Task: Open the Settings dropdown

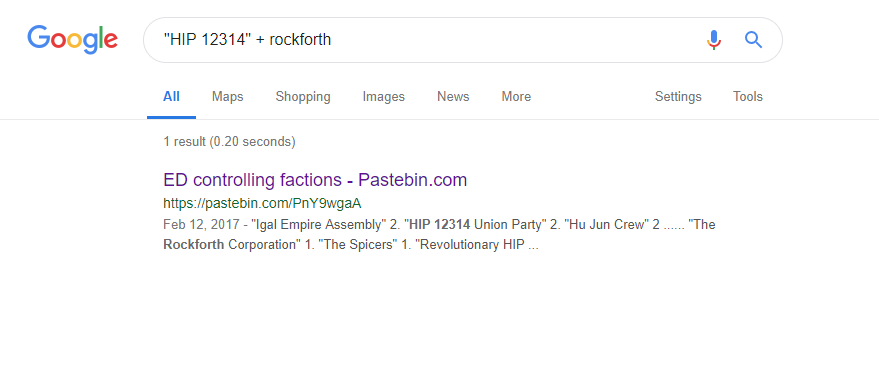Action: click(x=678, y=96)
